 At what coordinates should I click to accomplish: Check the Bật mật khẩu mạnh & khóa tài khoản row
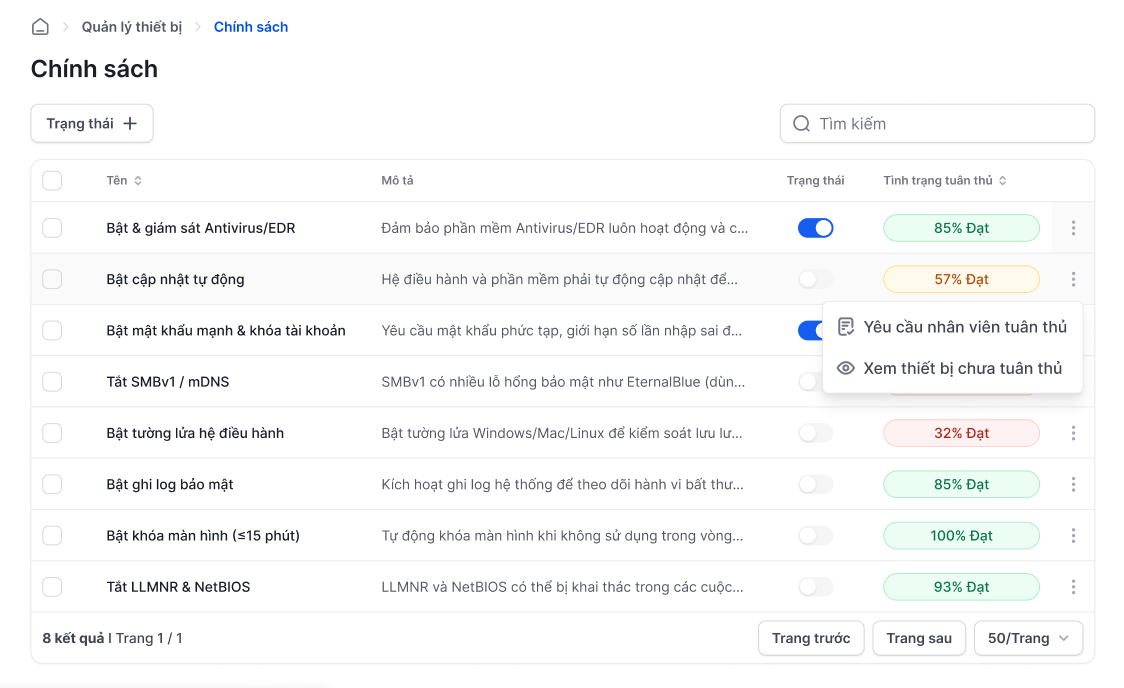(x=52, y=330)
